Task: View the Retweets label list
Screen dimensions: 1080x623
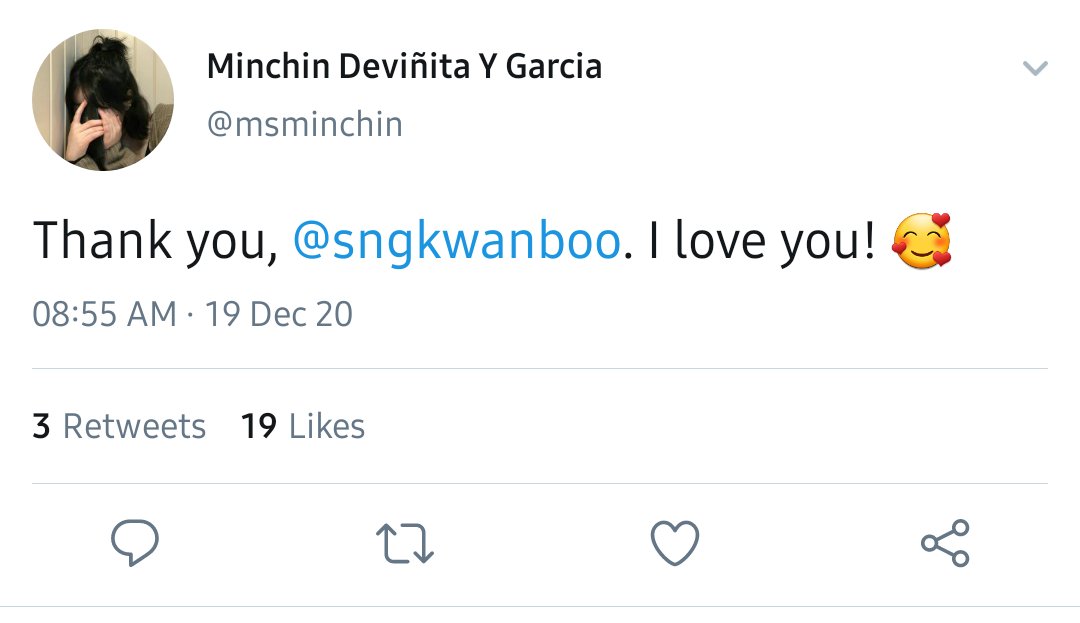Action: tap(134, 426)
